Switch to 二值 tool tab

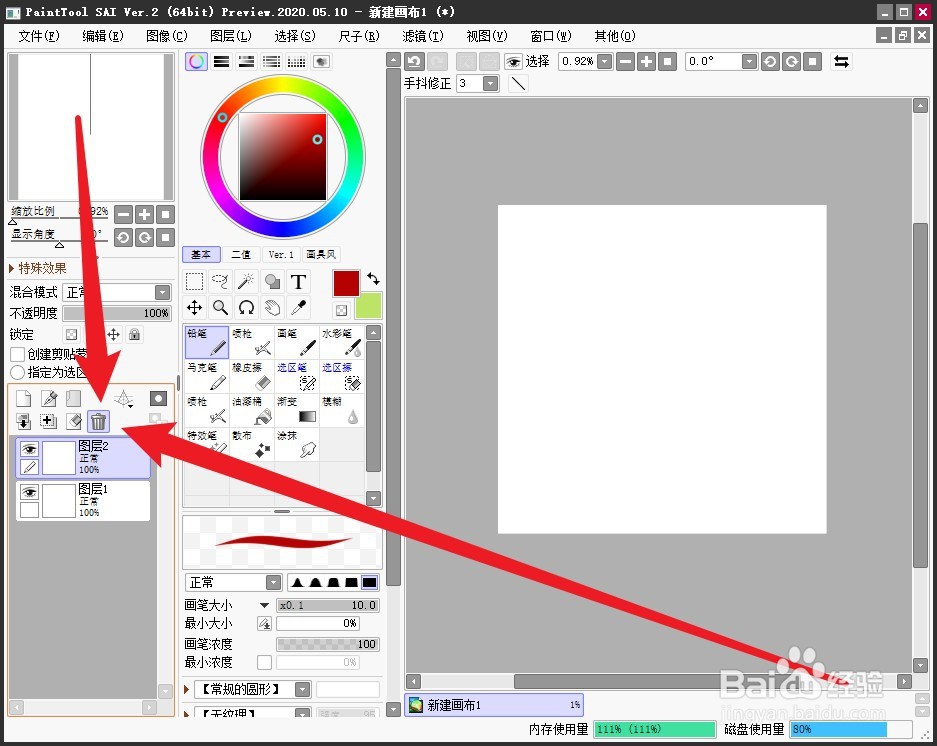tap(241, 255)
